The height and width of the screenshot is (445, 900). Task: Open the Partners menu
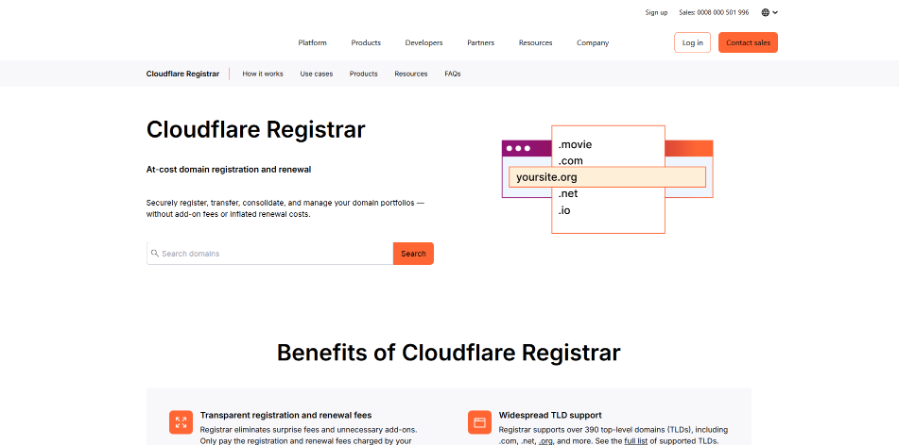[x=480, y=42]
